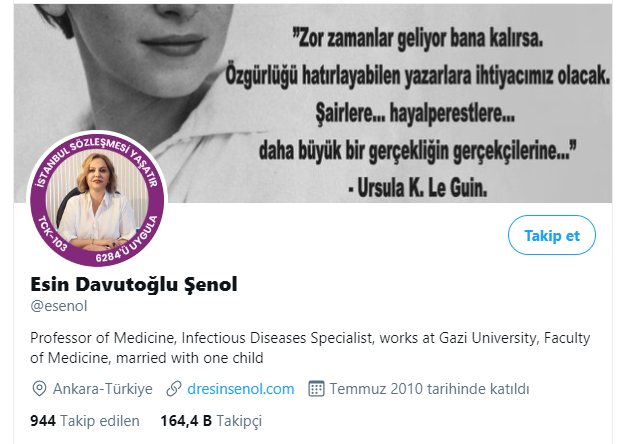Click the chain link icon
This screenshot has height=444, width=626.
point(174,389)
